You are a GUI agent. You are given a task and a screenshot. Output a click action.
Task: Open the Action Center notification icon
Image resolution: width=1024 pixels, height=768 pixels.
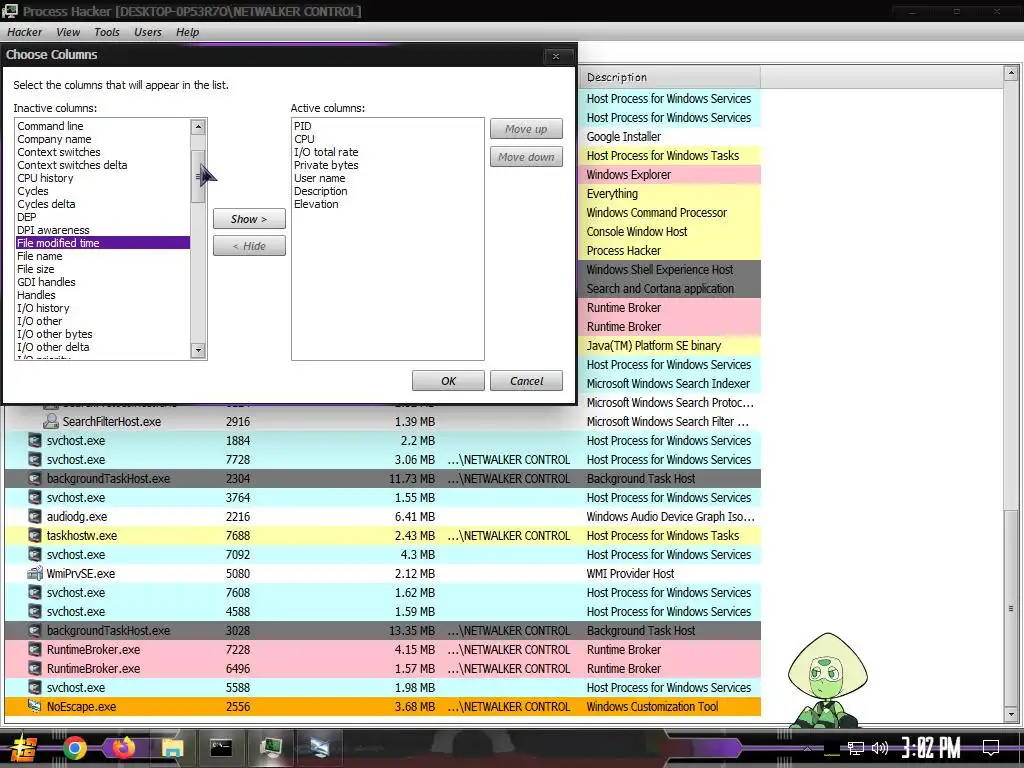[991, 748]
